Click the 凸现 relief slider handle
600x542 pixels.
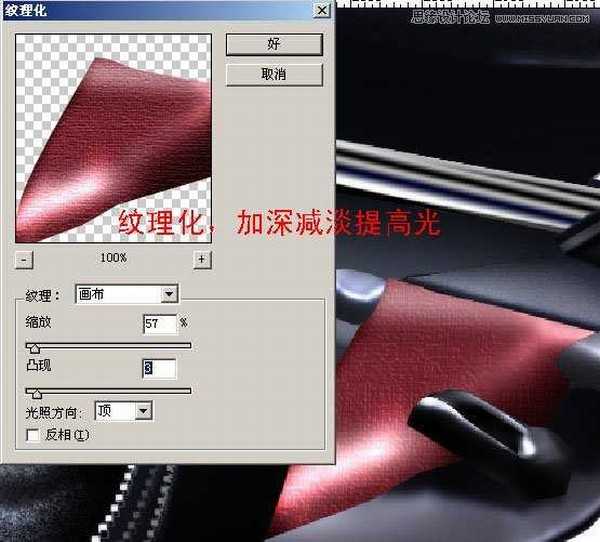pyautogui.click(x=37, y=393)
